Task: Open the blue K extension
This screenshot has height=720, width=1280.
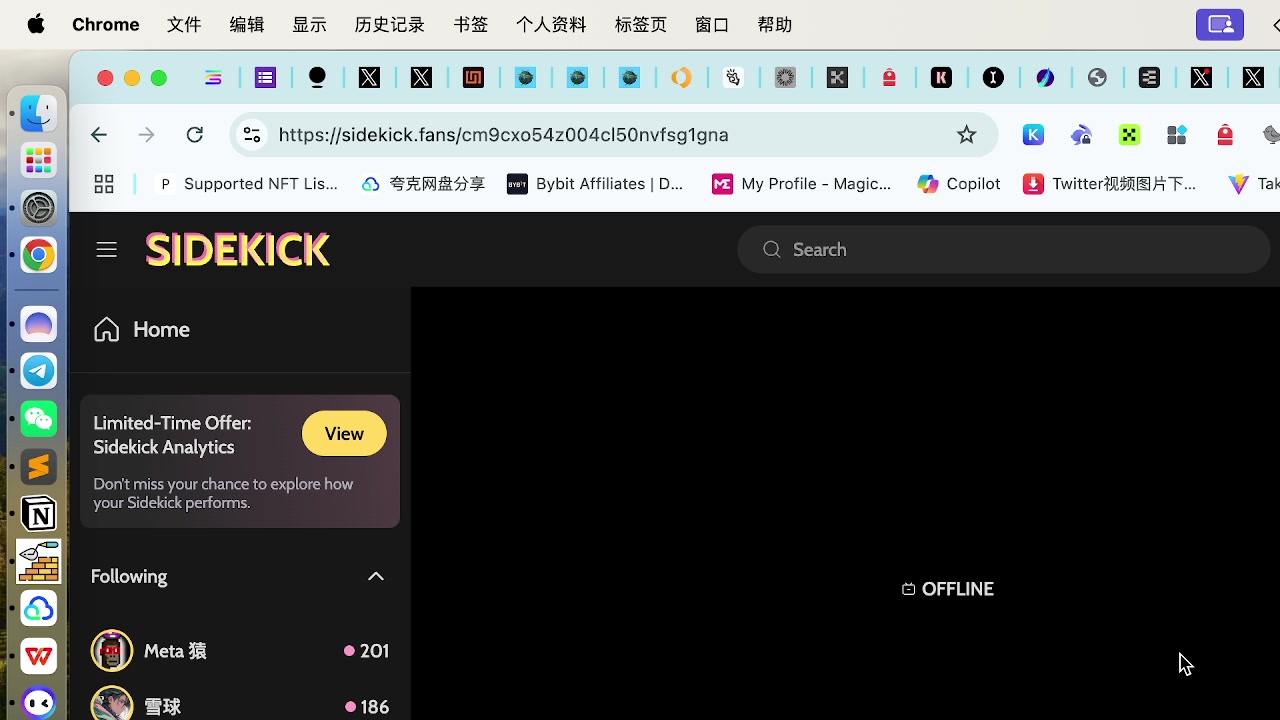Action: click(1033, 135)
